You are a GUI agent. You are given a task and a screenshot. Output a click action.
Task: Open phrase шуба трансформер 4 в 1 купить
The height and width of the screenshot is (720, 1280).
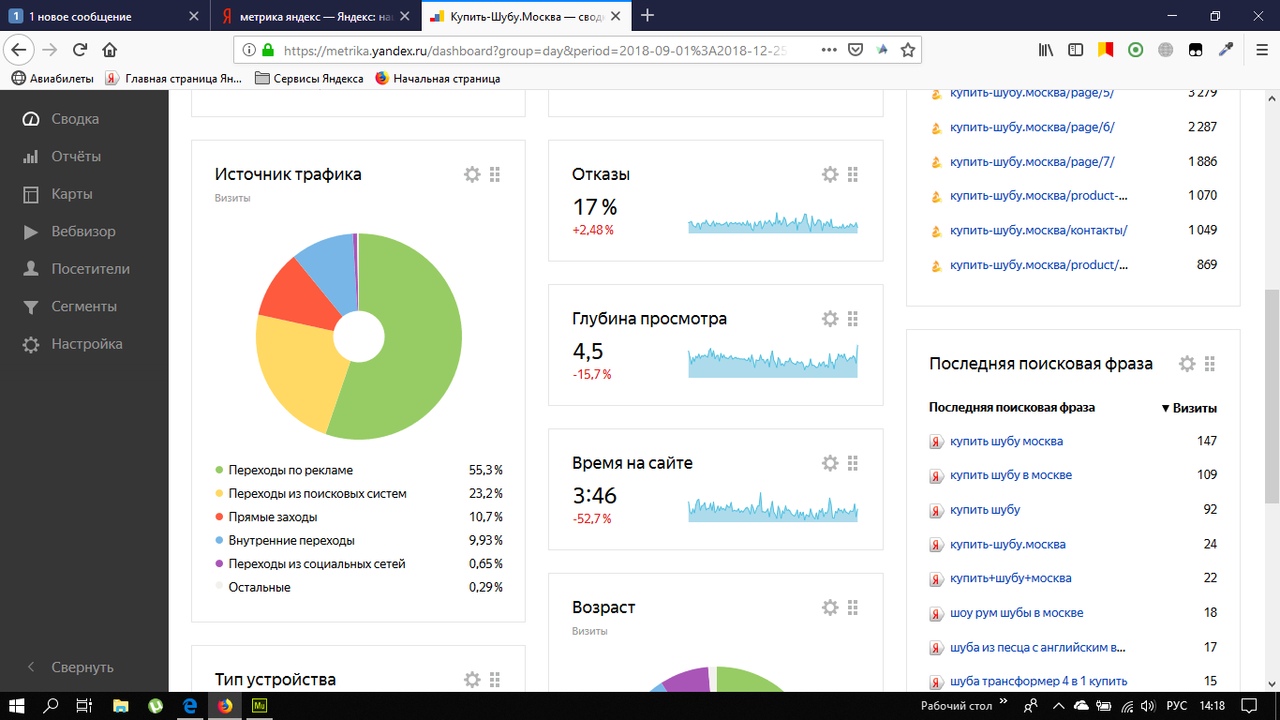(x=1038, y=681)
